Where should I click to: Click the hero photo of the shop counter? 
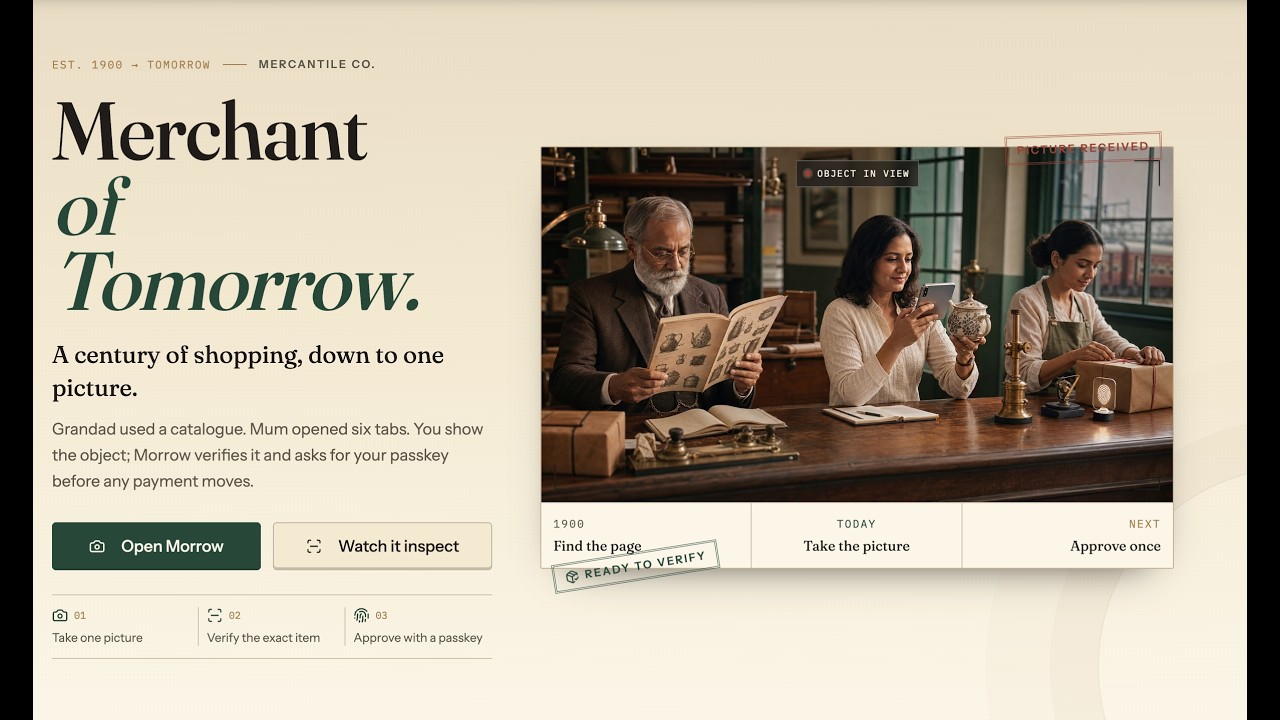point(857,324)
